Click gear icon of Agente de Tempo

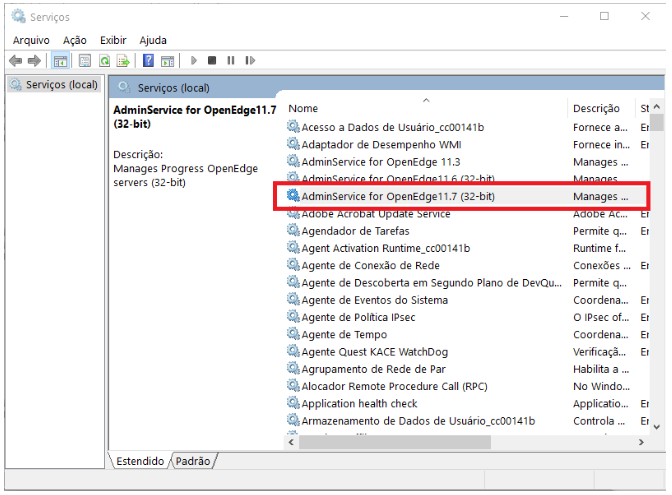coord(293,333)
